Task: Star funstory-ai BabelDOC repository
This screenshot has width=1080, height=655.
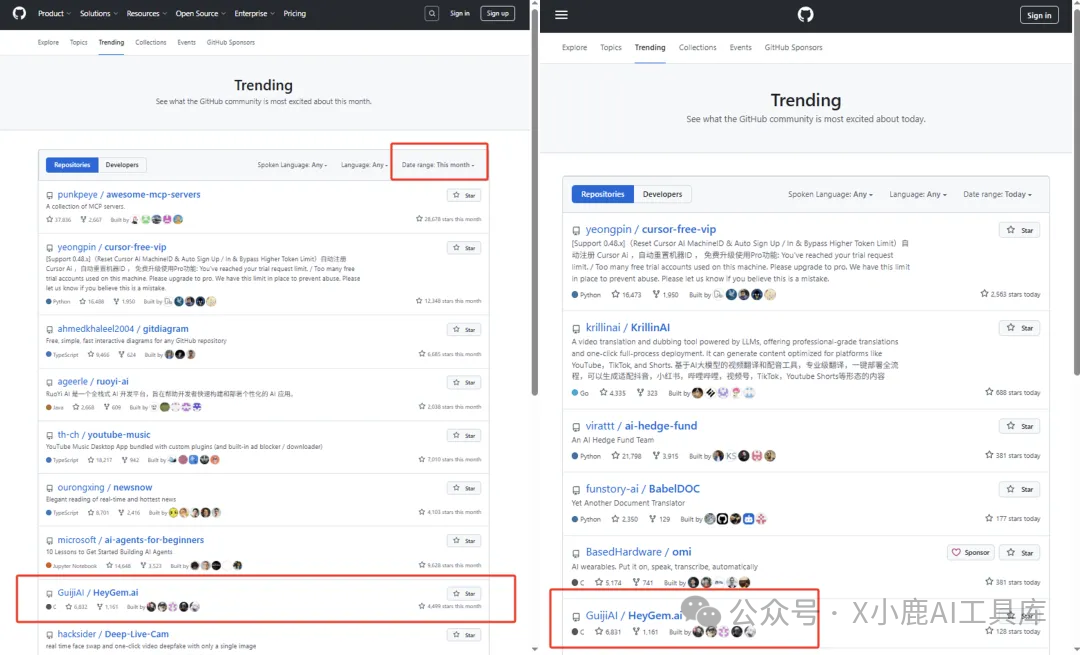Action: point(1019,489)
